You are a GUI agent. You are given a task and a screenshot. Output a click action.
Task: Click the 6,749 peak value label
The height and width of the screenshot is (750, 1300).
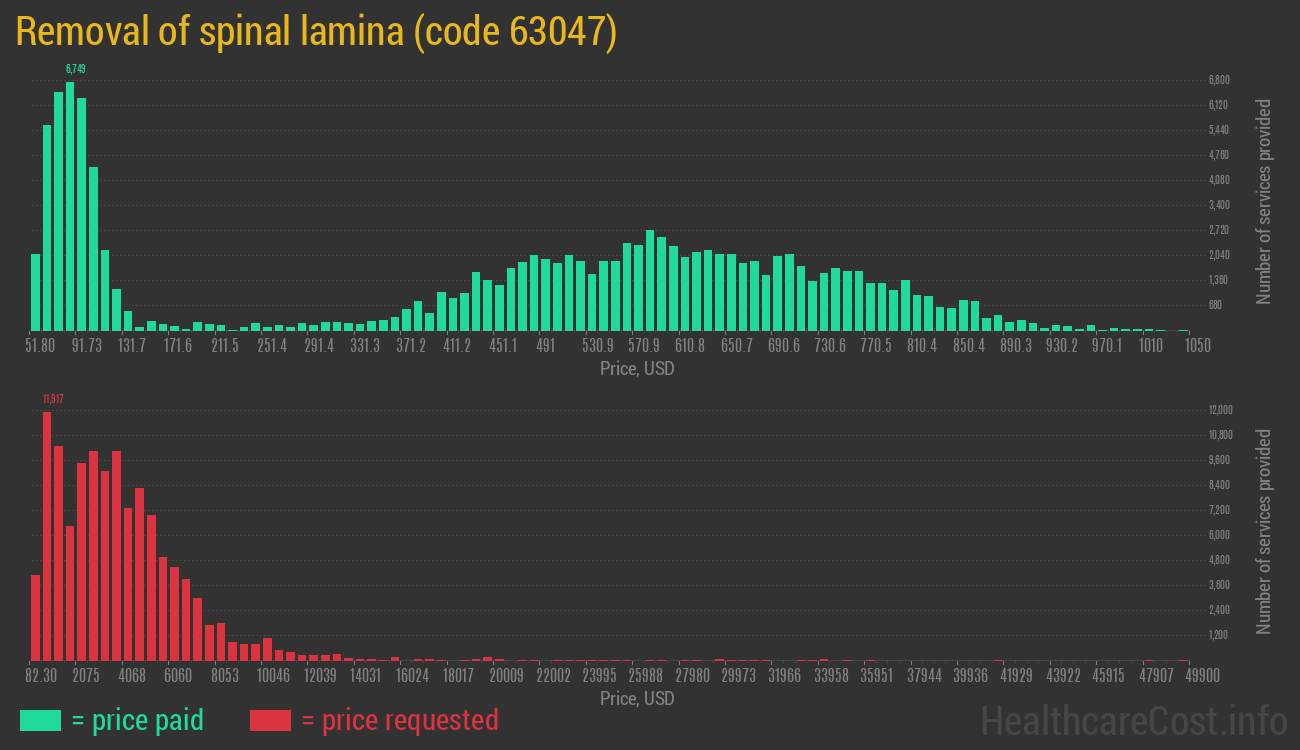pos(75,69)
